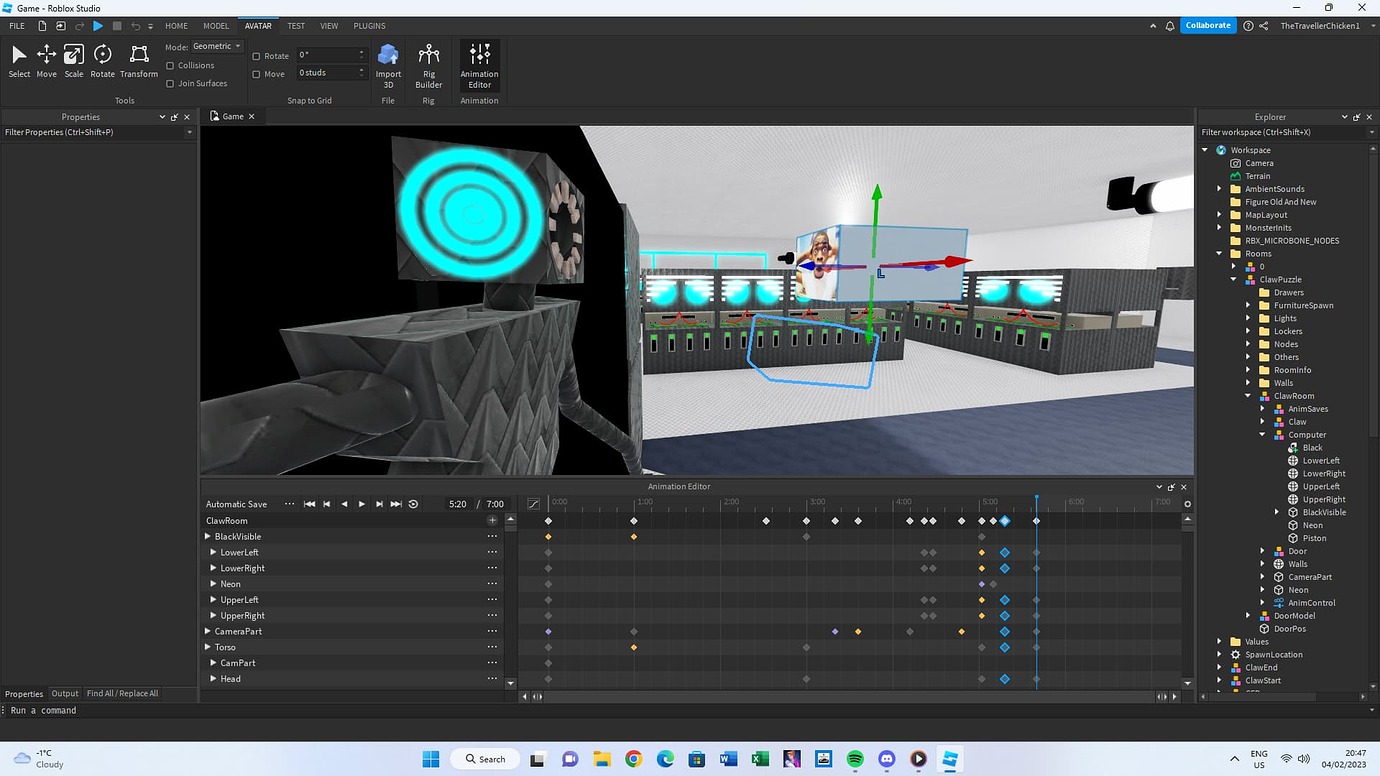Expand the AmbientSounds folder in Explorer
This screenshot has height=776, width=1380.
[1220, 189]
